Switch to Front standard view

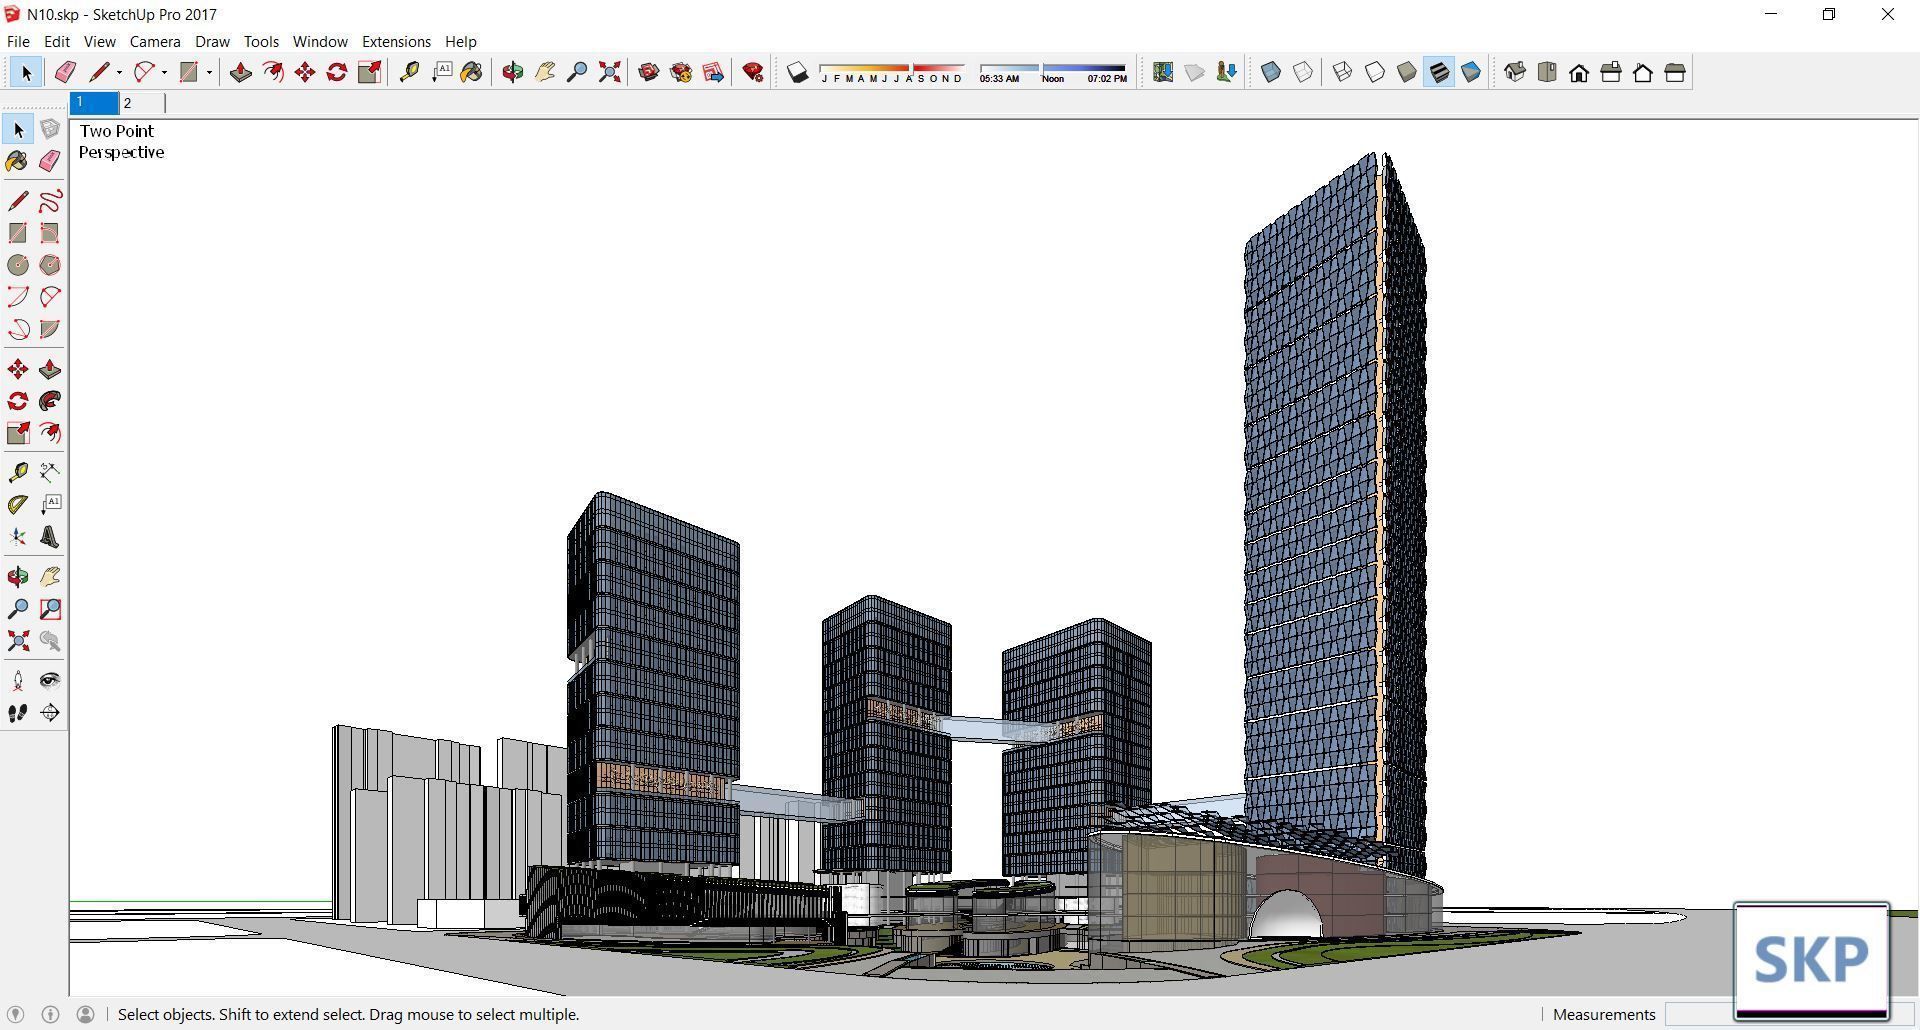pyautogui.click(x=1579, y=72)
